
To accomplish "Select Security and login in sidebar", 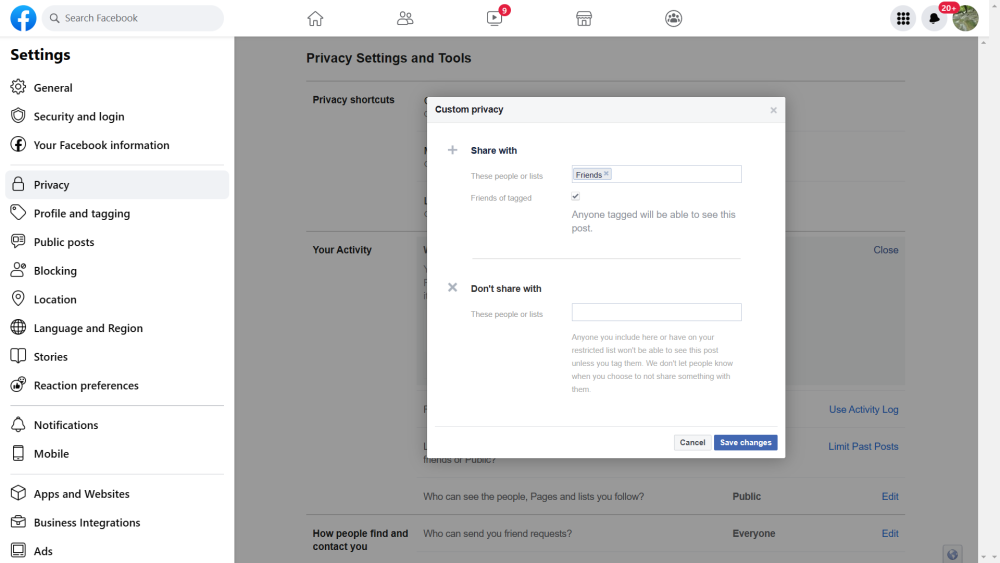I will coord(79,116).
